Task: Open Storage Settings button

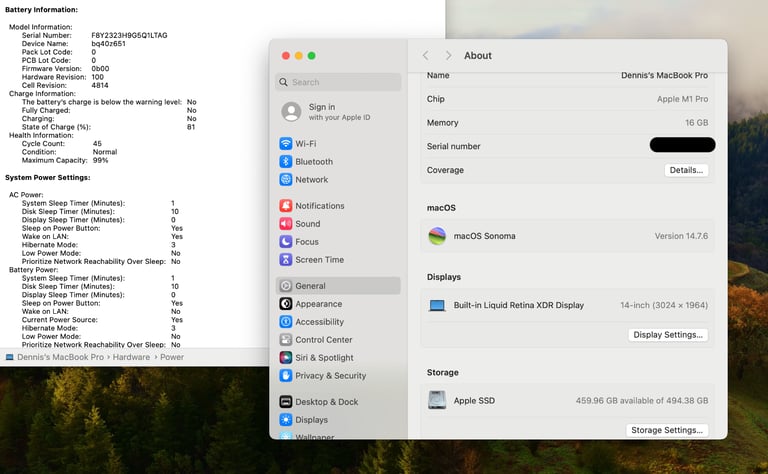Action: (x=667, y=430)
